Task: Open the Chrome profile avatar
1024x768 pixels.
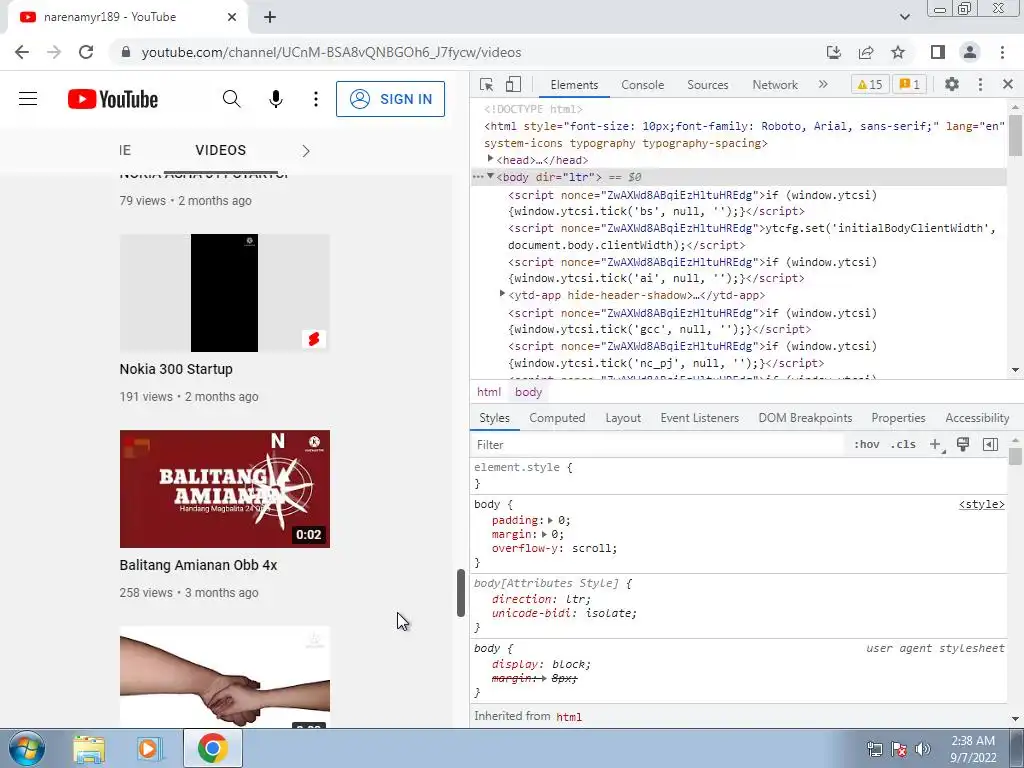Action: [x=970, y=52]
